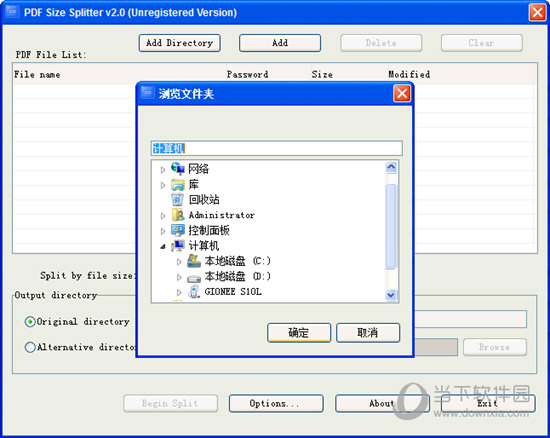The height and width of the screenshot is (438, 550).
Task: Select the 计算机 label in the tree
Action: [204, 245]
